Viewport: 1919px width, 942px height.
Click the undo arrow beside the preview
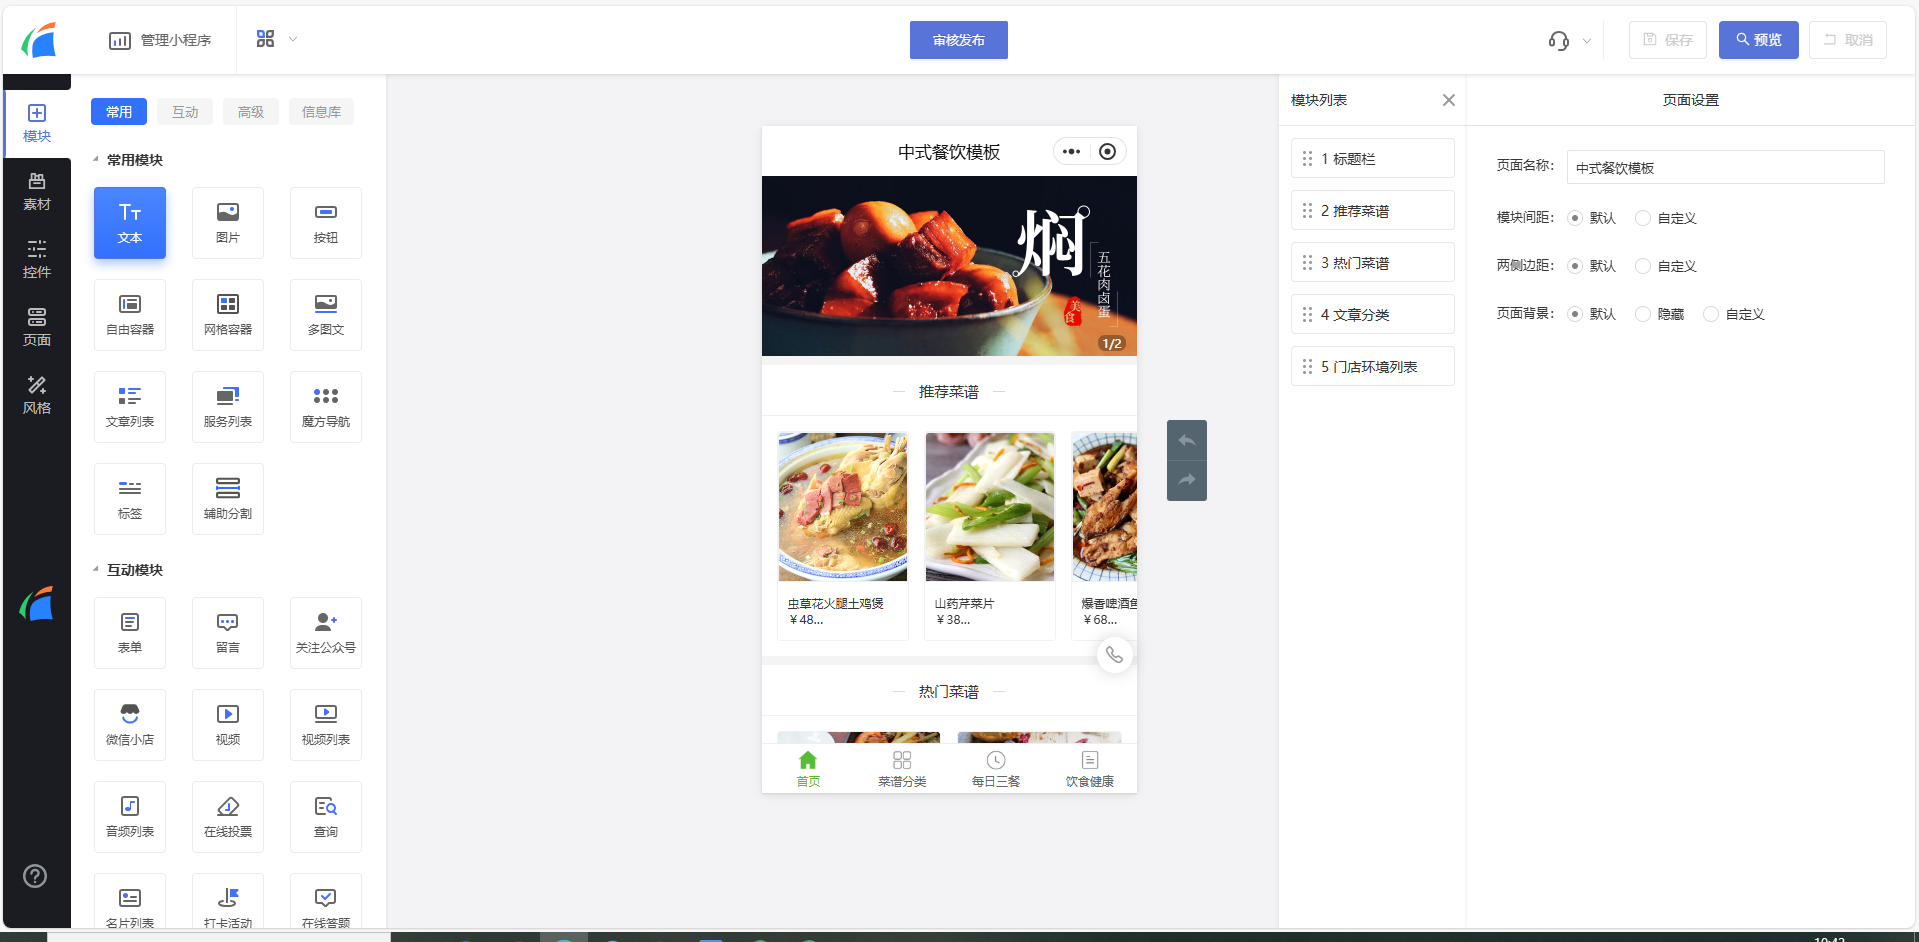click(x=1187, y=441)
